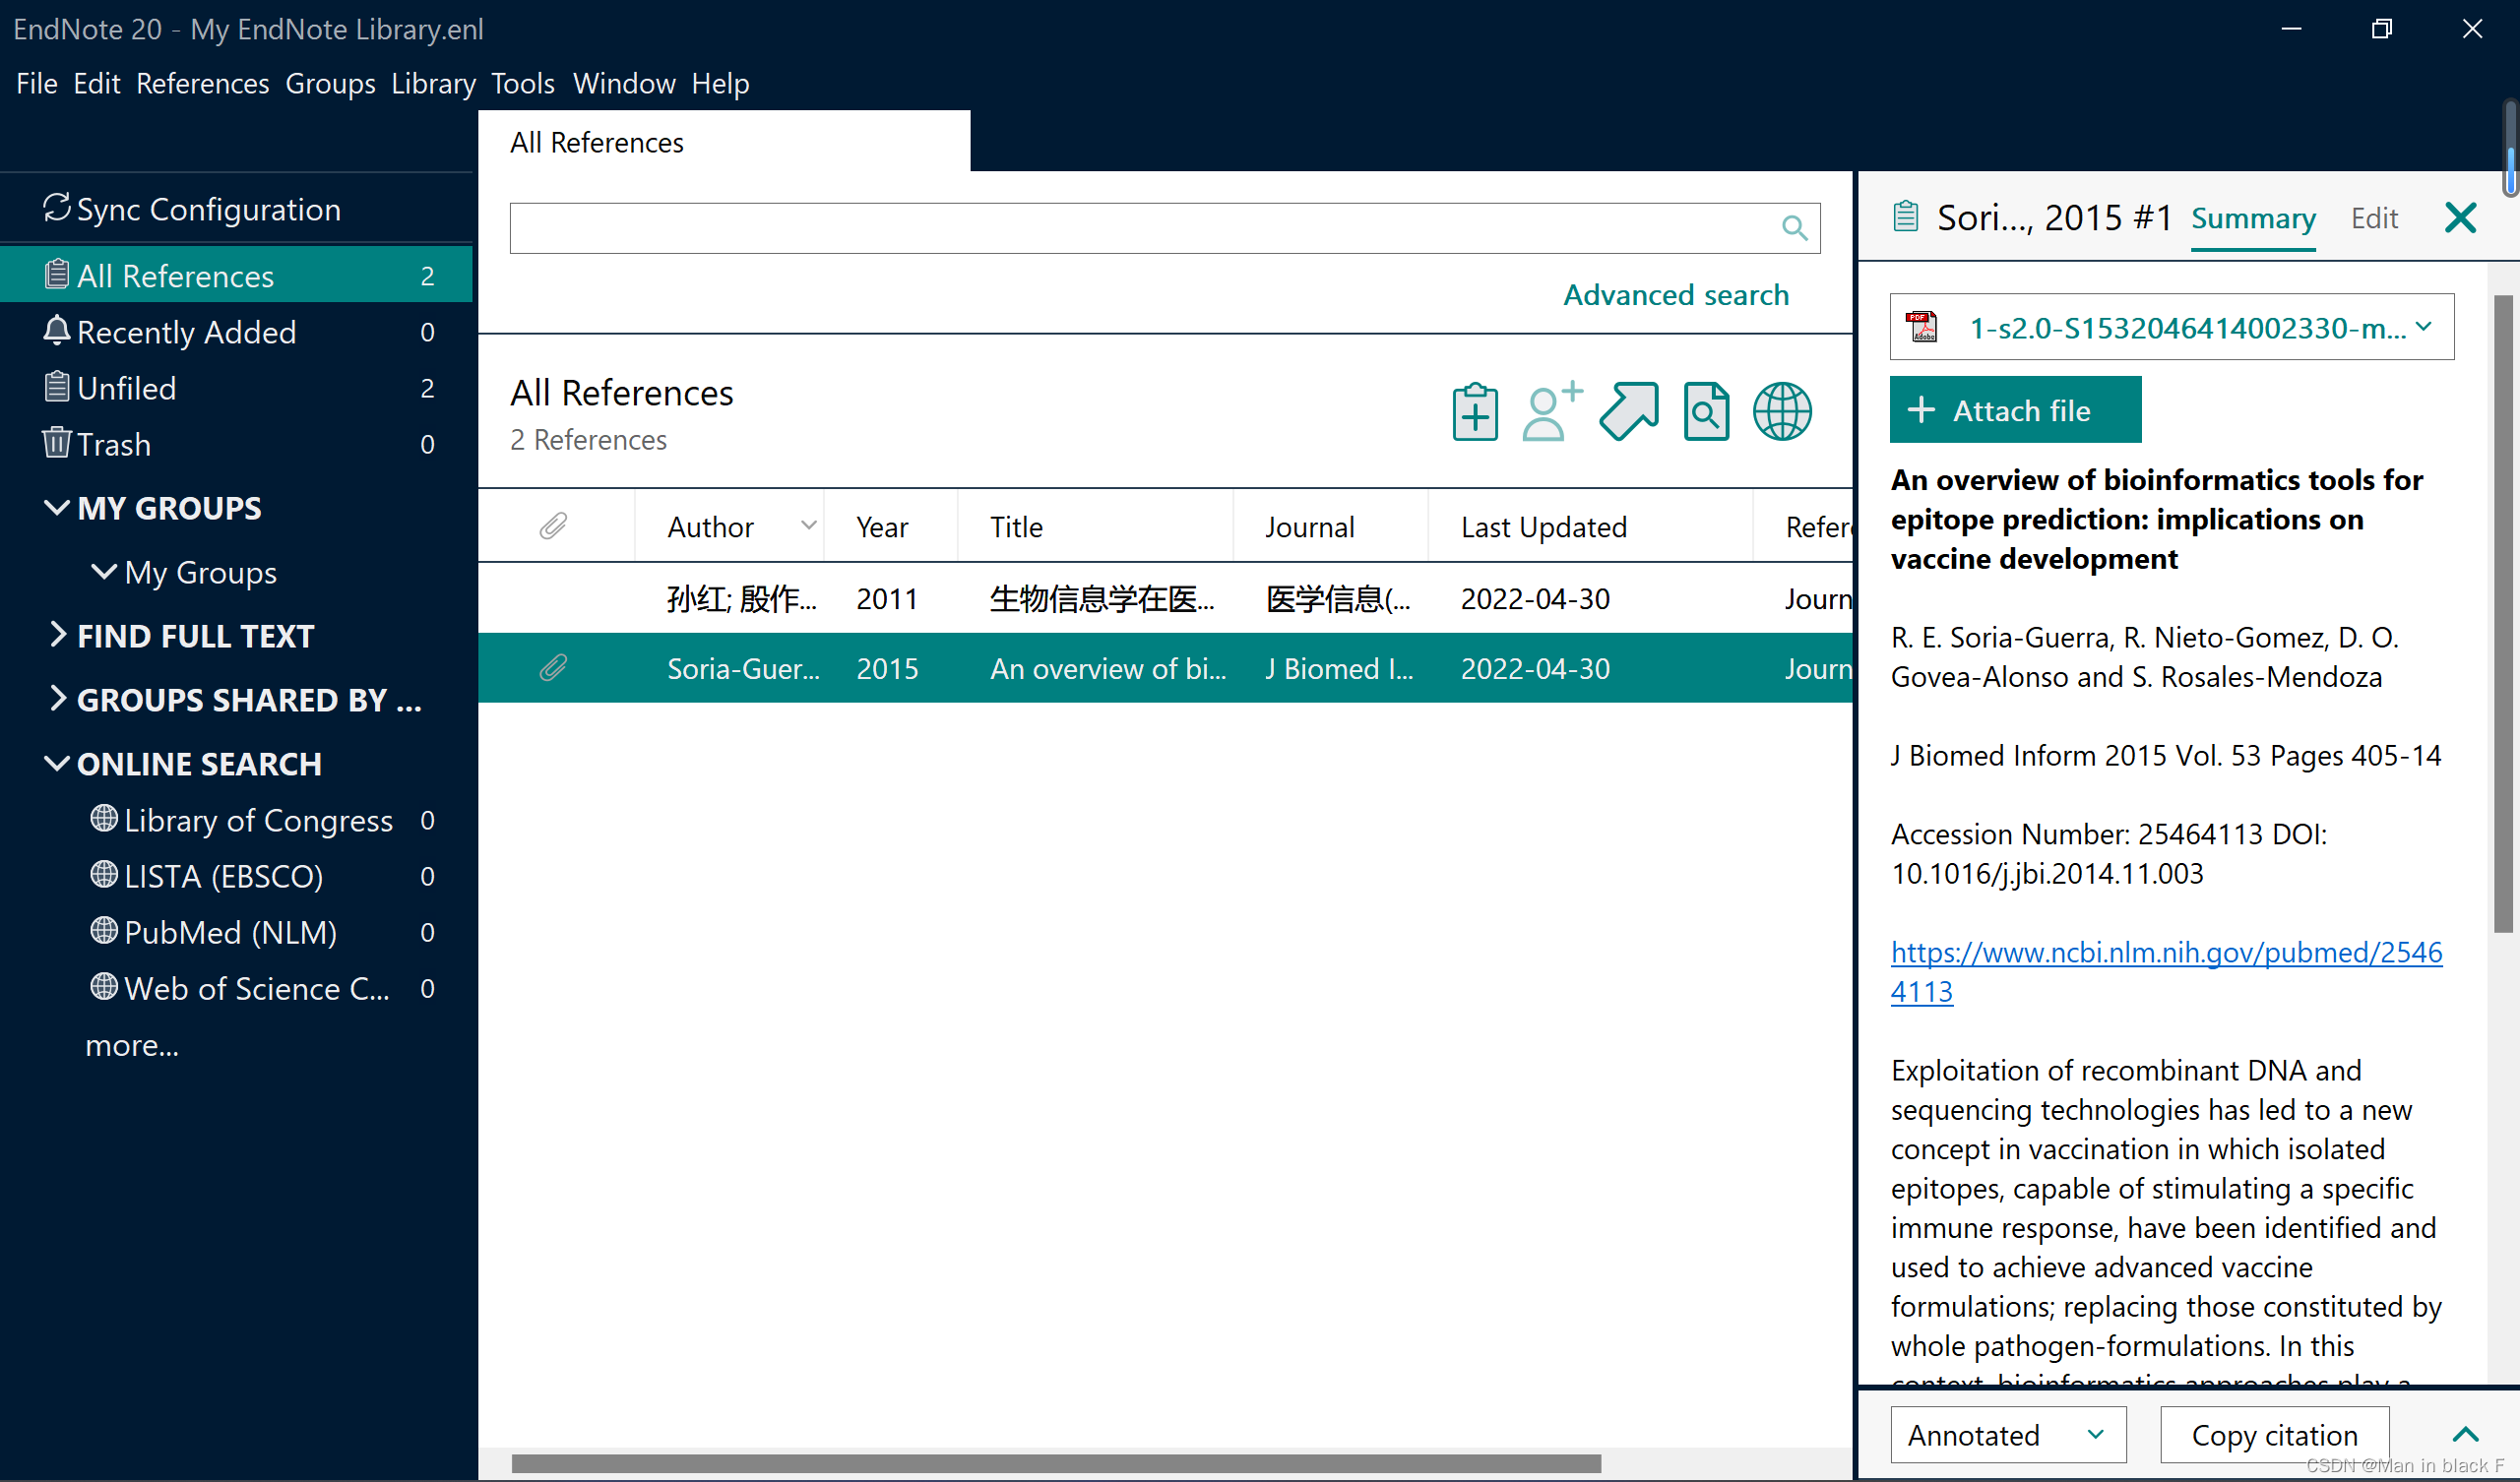This screenshot has width=2520, height=1482.
Task: Sort references by Title column
Action: point(1095,526)
